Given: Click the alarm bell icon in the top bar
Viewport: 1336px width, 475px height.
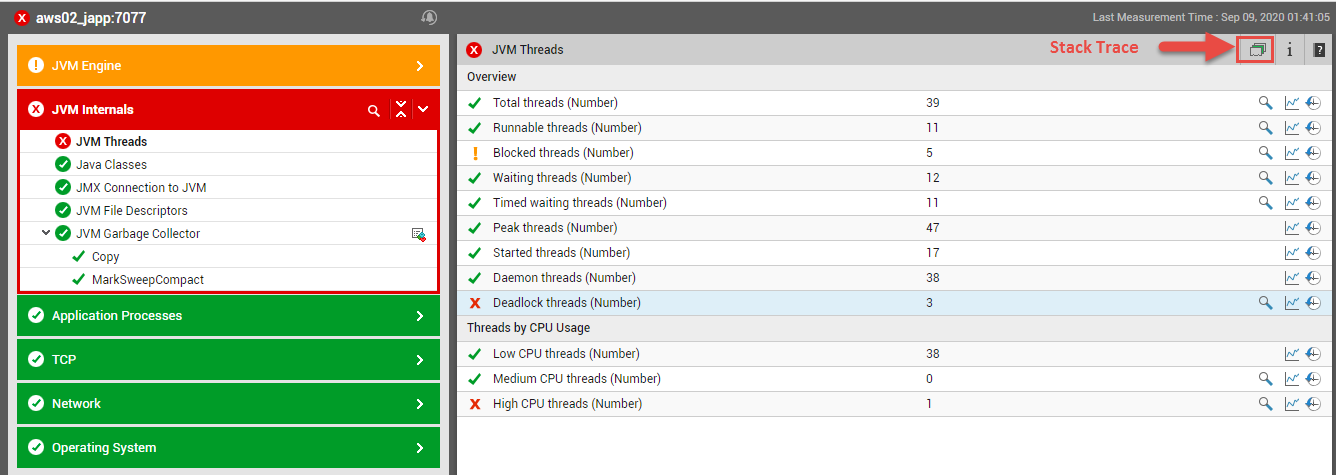Looking at the screenshot, I should (429, 17).
